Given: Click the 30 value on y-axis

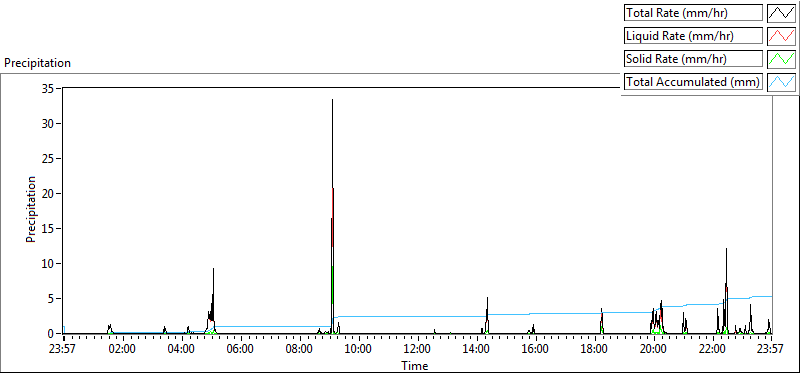Looking at the screenshot, I should tap(48, 123).
